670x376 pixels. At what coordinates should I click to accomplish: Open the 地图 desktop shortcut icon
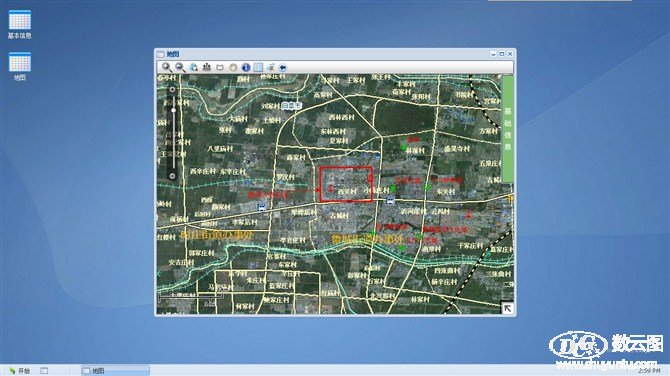[20, 66]
